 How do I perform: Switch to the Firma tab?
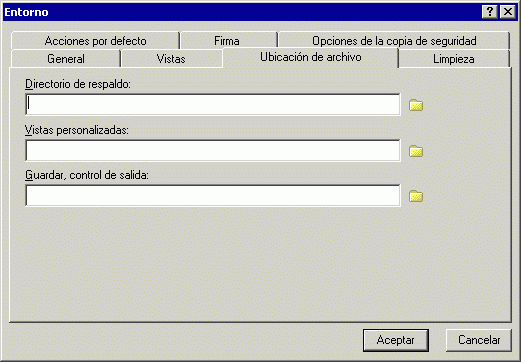point(228,41)
